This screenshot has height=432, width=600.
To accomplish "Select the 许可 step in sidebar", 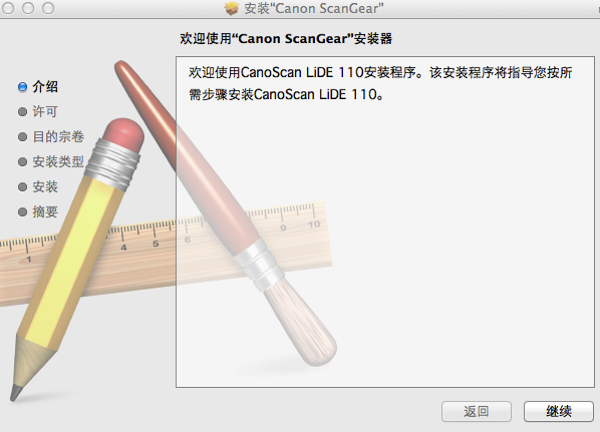I will tap(45, 111).
